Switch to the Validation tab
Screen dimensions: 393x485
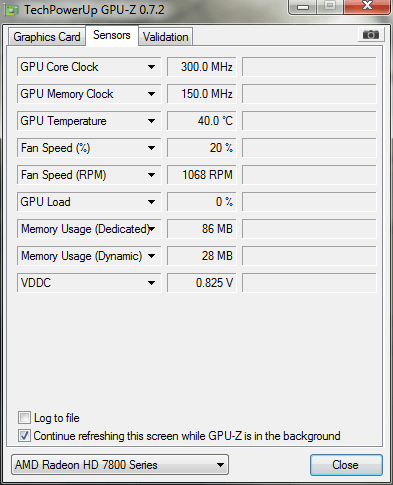click(165, 37)
